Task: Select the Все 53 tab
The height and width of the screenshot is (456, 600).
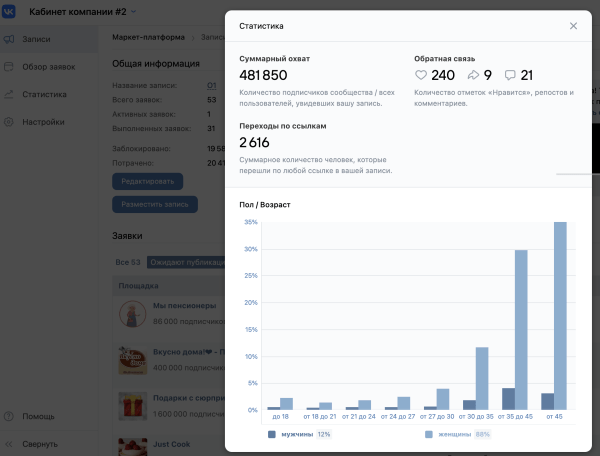Action: pos(128,262)
